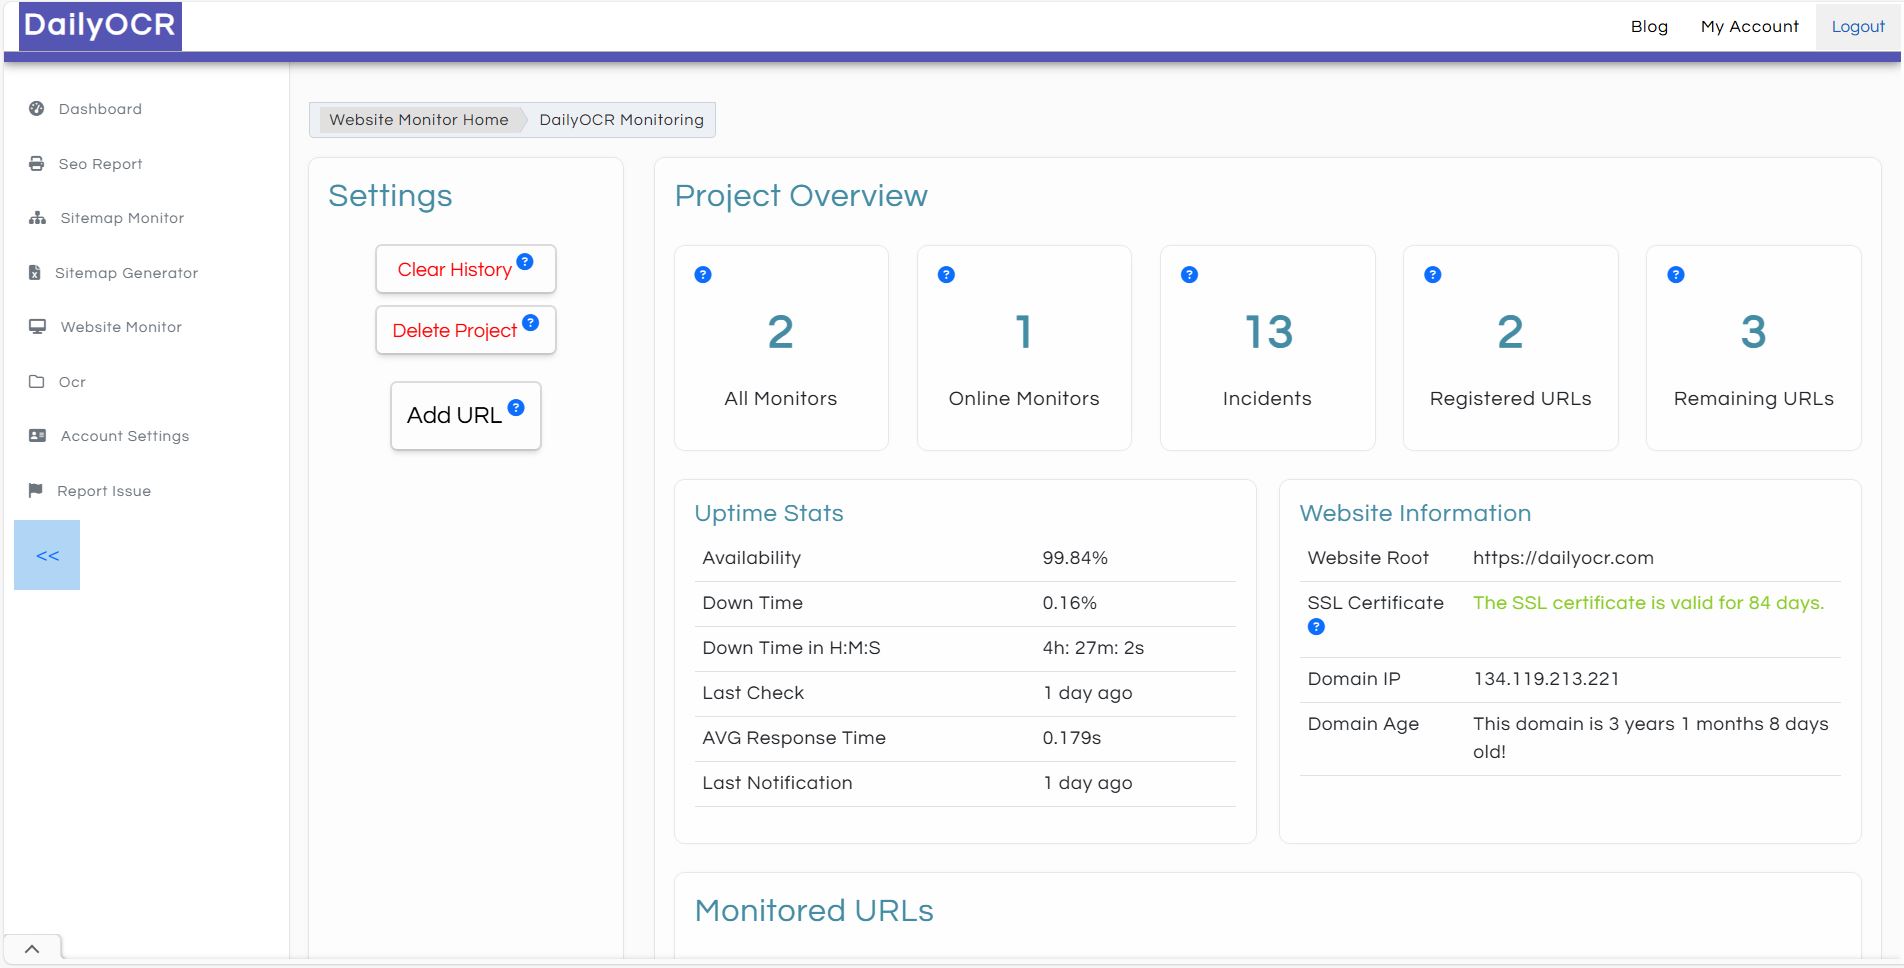Click the Logout link
Image resolution: width=1904 pixels, height=968 pixels.
1858,27
